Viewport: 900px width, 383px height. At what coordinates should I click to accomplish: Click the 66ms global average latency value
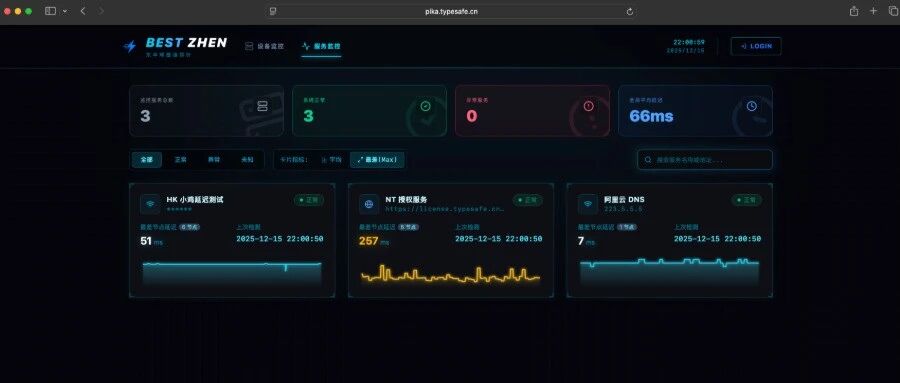pyautogui.click(x=651, y=117)
